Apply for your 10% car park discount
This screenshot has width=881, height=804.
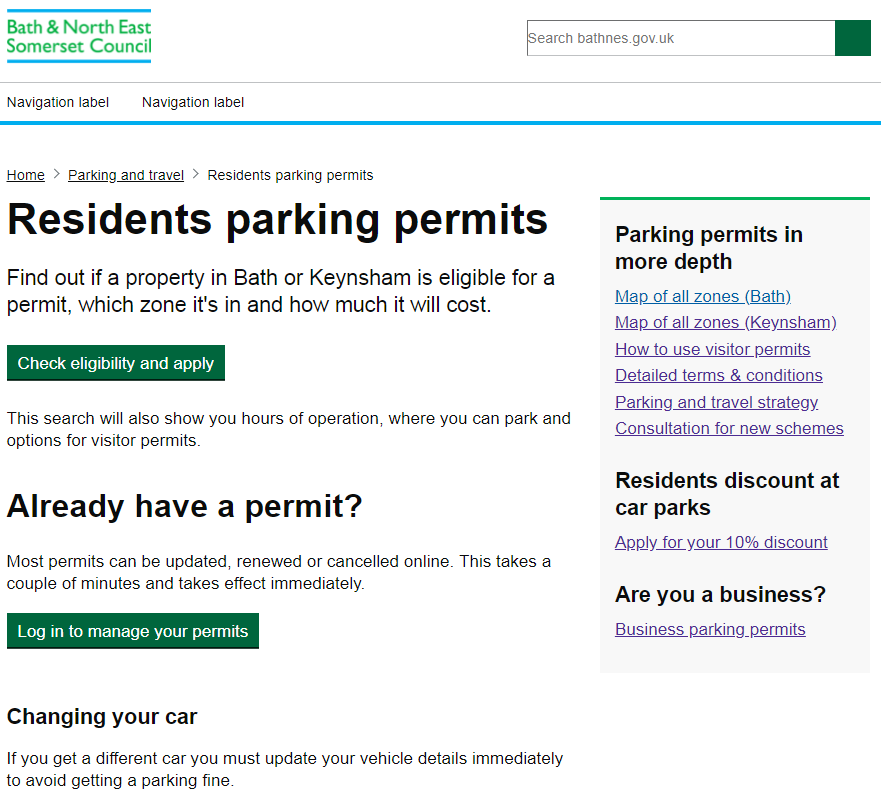[x=721, y=542]
